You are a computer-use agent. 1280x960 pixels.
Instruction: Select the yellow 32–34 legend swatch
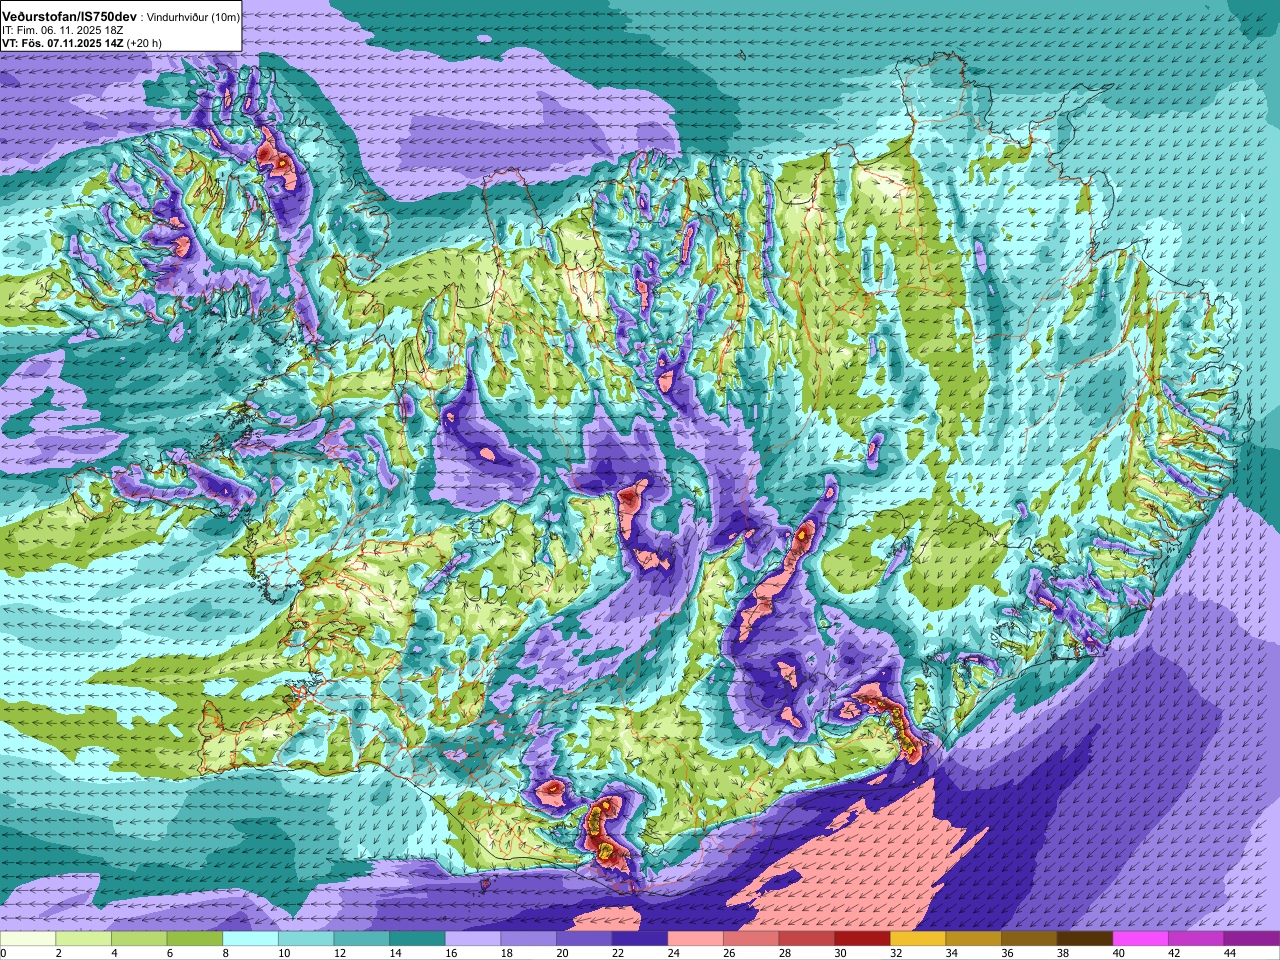tap(918, 939)
